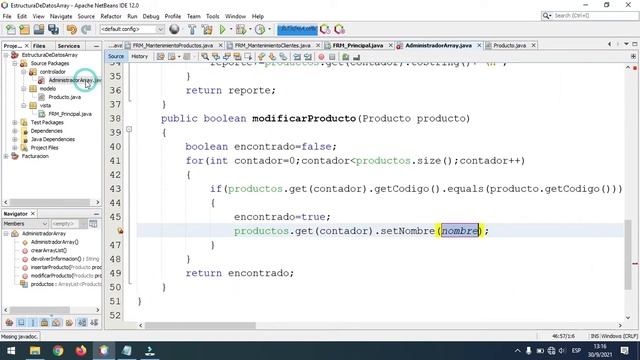
Task: Click the Find Previous Occurrence editor icon
Action: tap(216, 57)
